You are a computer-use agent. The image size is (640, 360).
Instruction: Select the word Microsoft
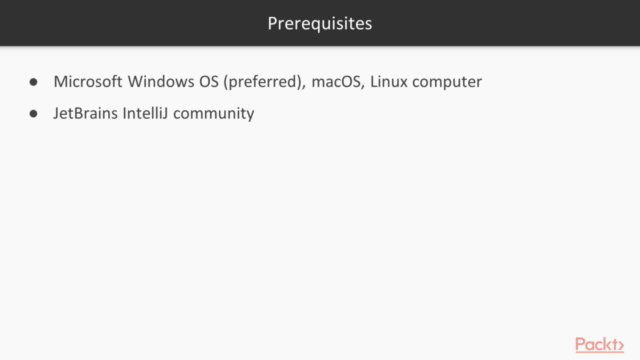click(88, 82)
